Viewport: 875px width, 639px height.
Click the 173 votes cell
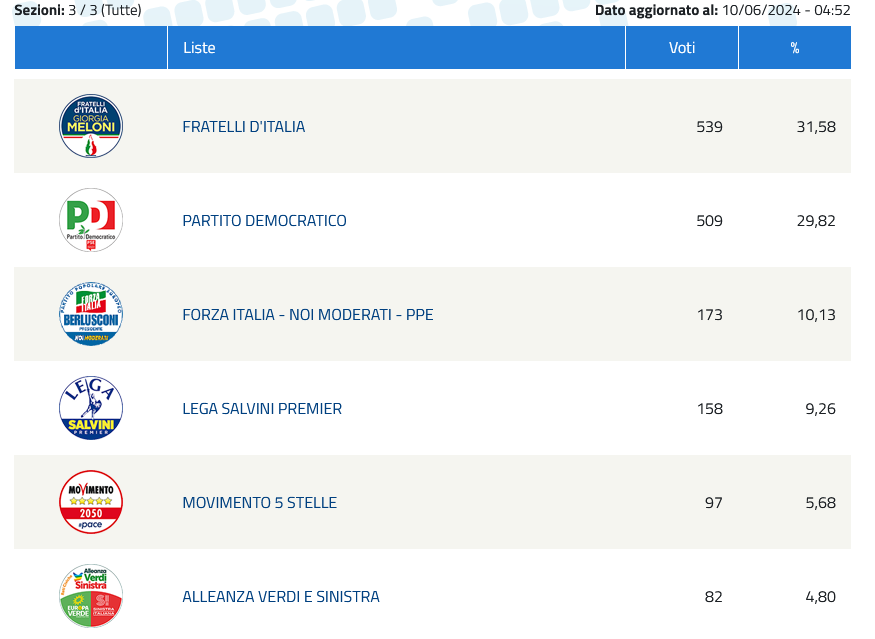[x=709, y=314]
